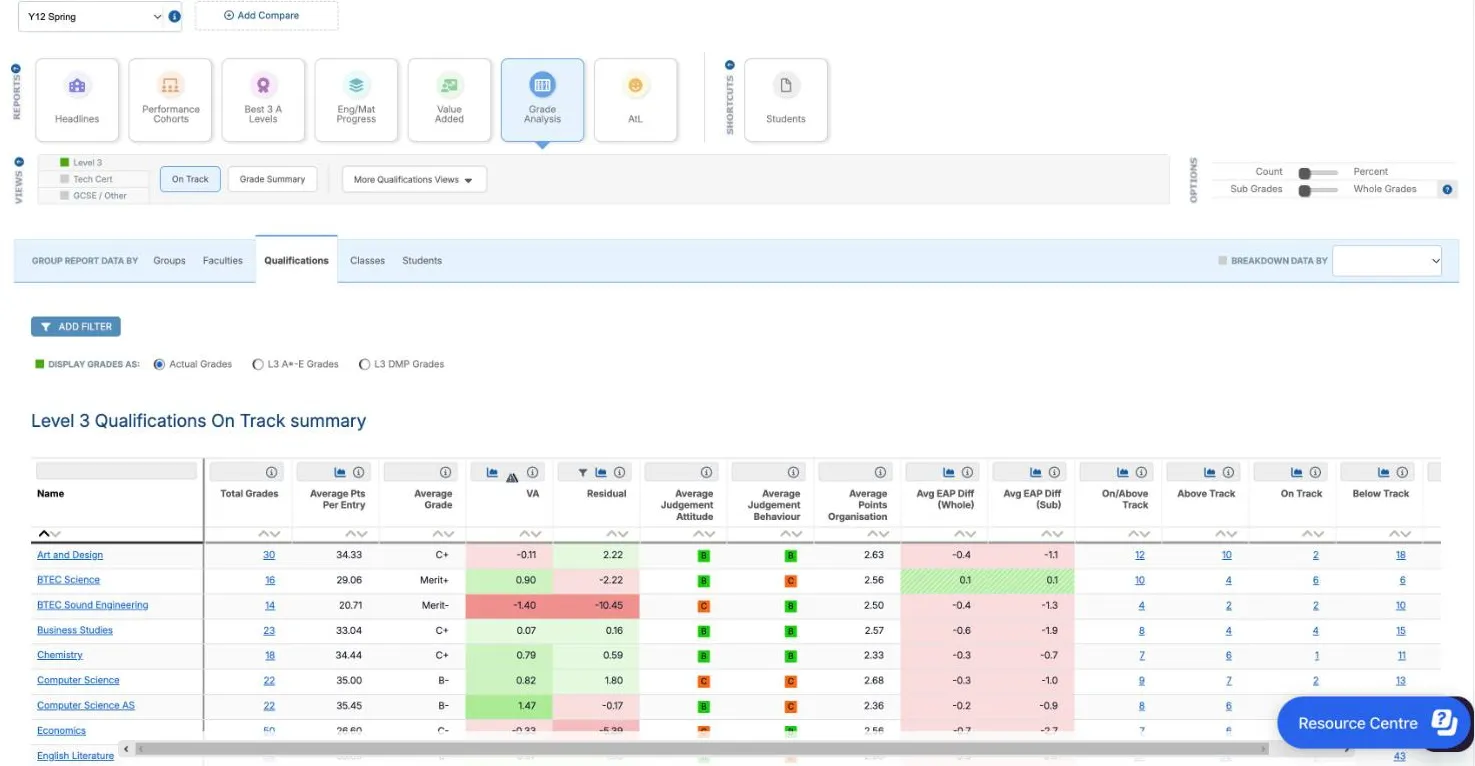Viewport: 1475px width, 766px height.
Task: Switch to the Groups tab
Action: (x=169, y=260)
